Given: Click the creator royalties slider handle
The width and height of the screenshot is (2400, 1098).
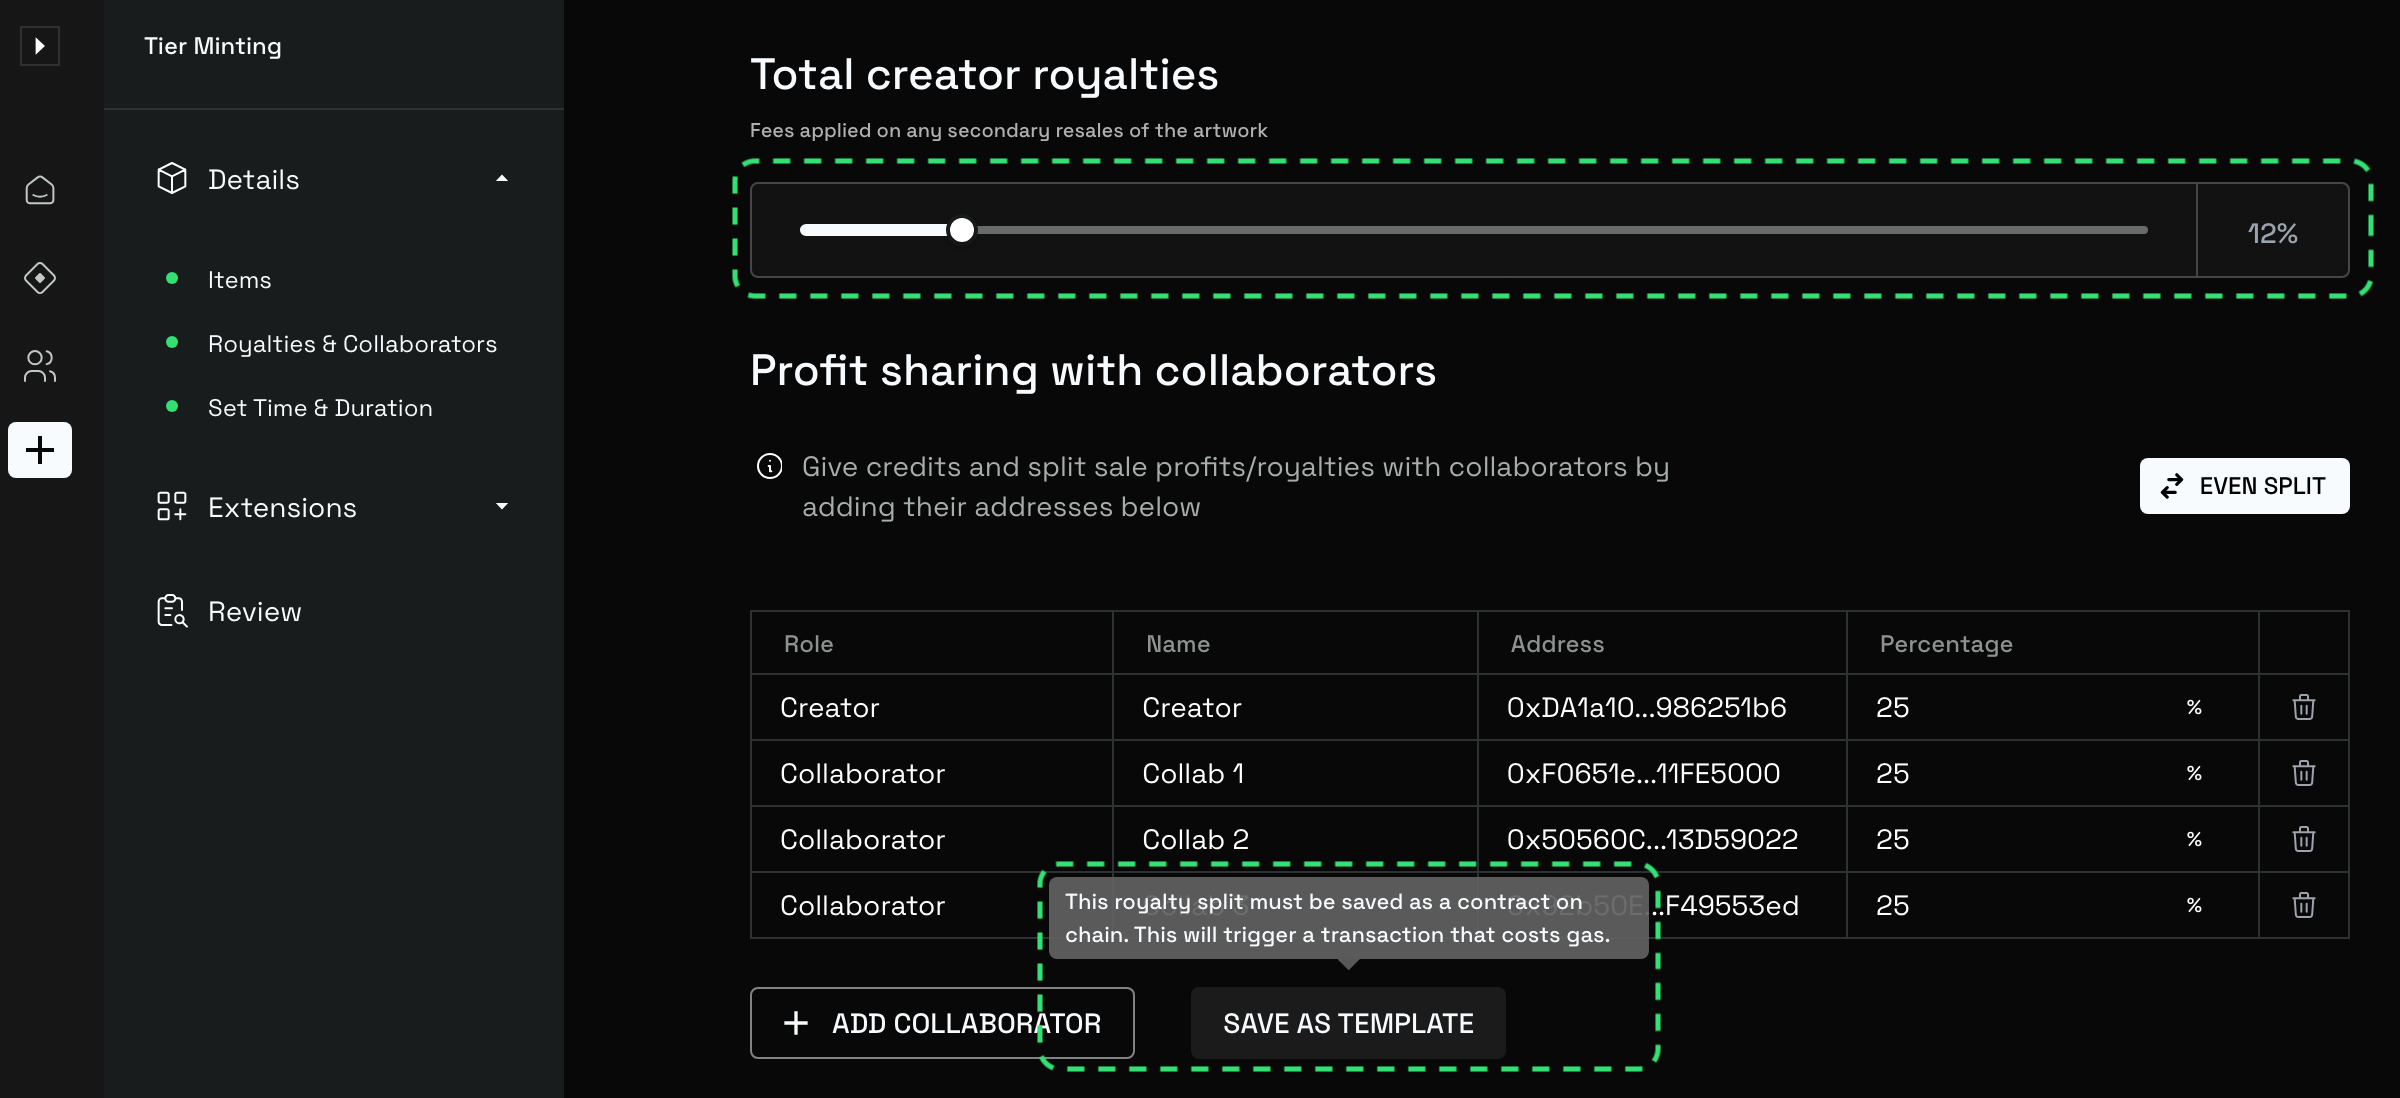Looking at the screenshot, I should 961,230.
